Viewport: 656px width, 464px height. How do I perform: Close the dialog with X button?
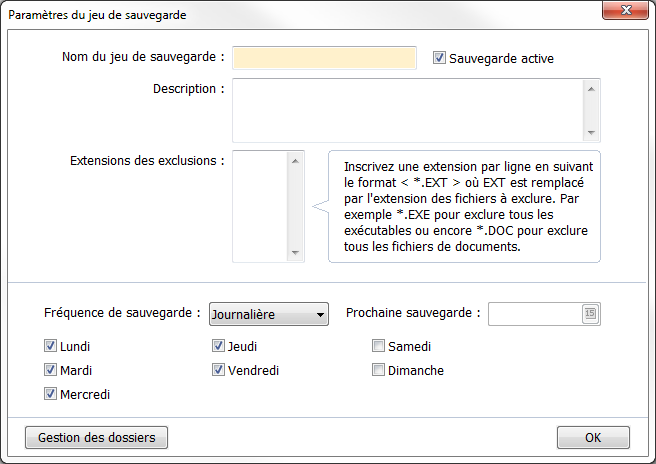(624, 12)
